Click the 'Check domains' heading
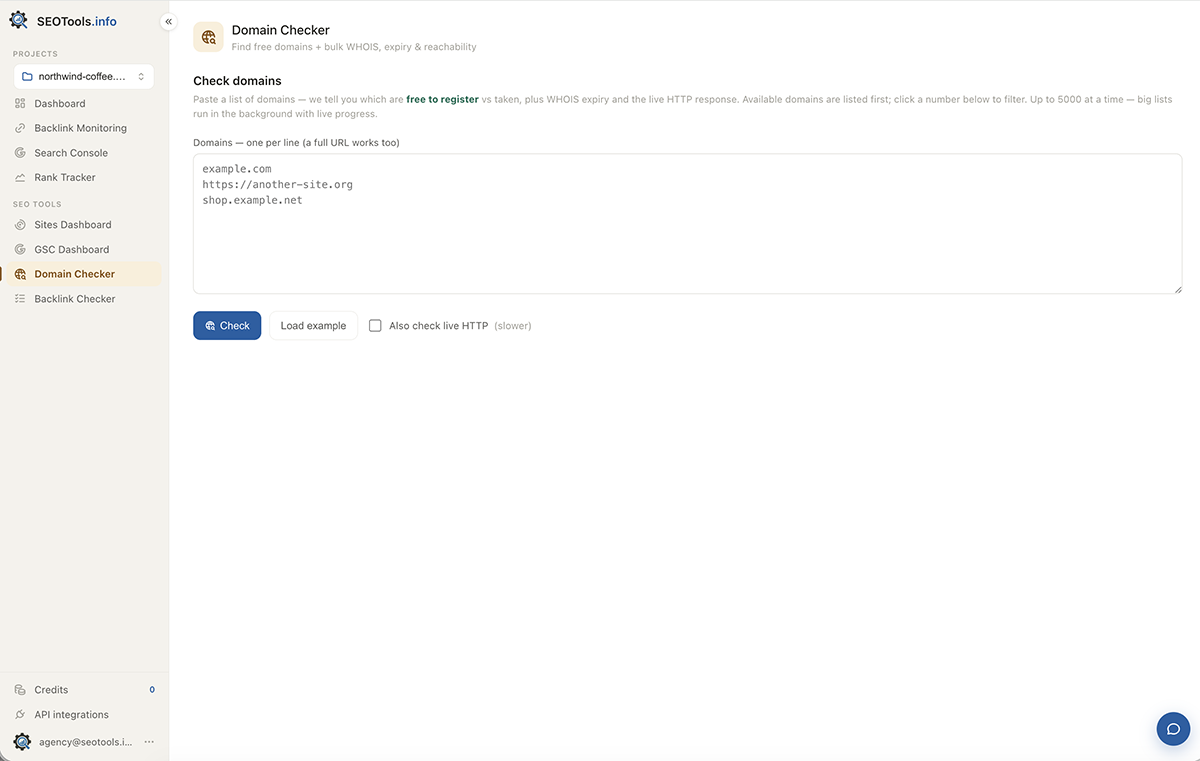The height and width of the screenshot is (761, 1200). coord(237,81)
